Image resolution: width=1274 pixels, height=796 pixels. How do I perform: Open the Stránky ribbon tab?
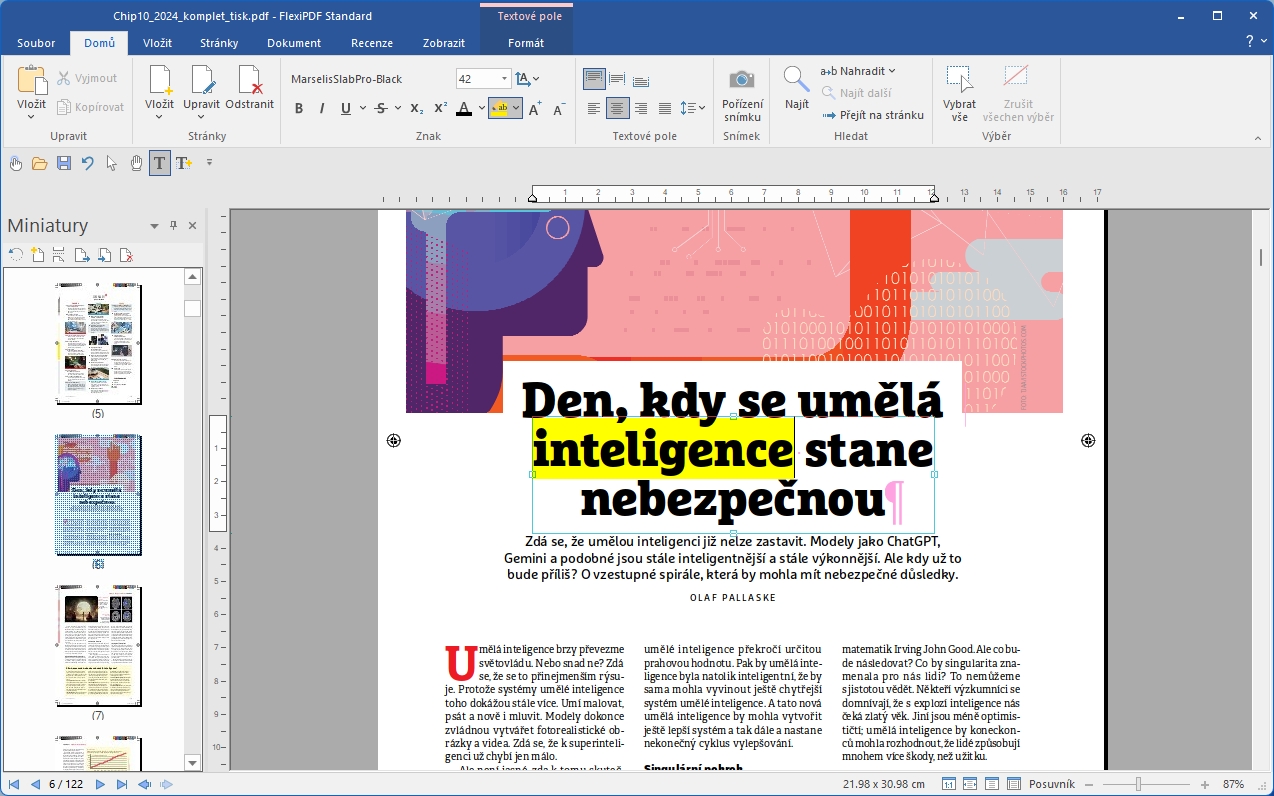click(219, 43)
